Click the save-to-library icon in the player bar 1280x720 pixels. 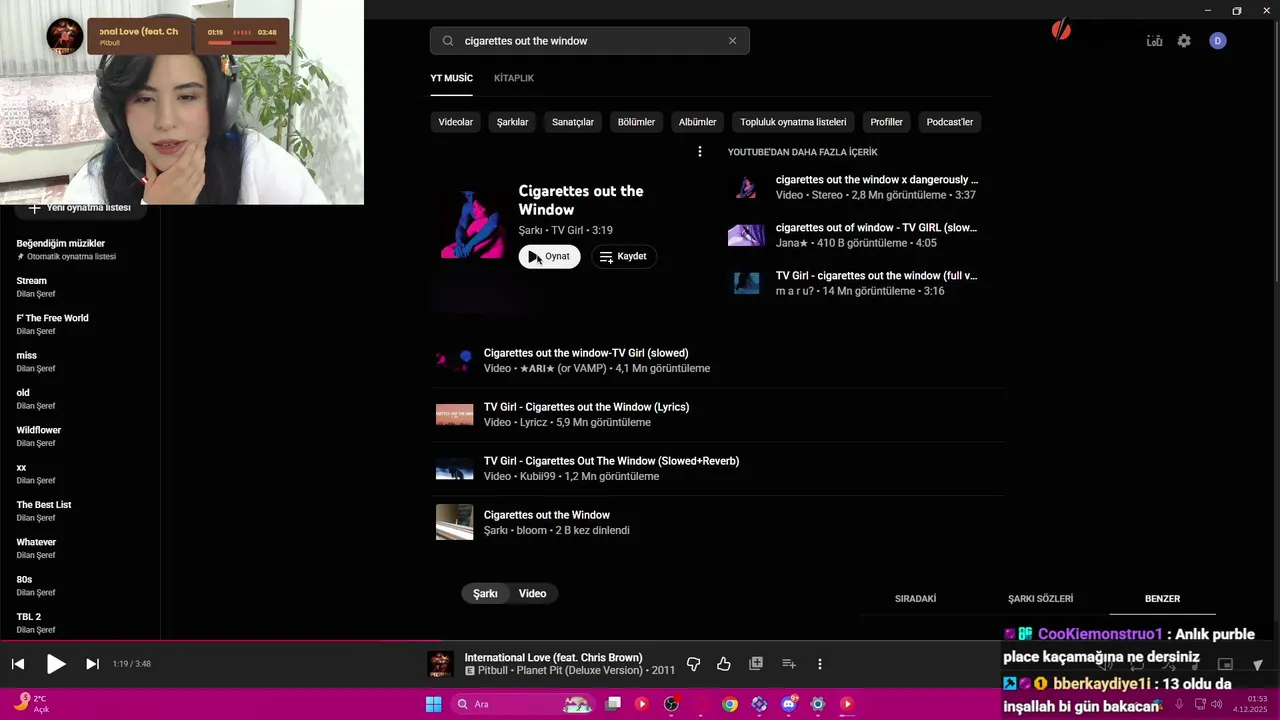756,664
